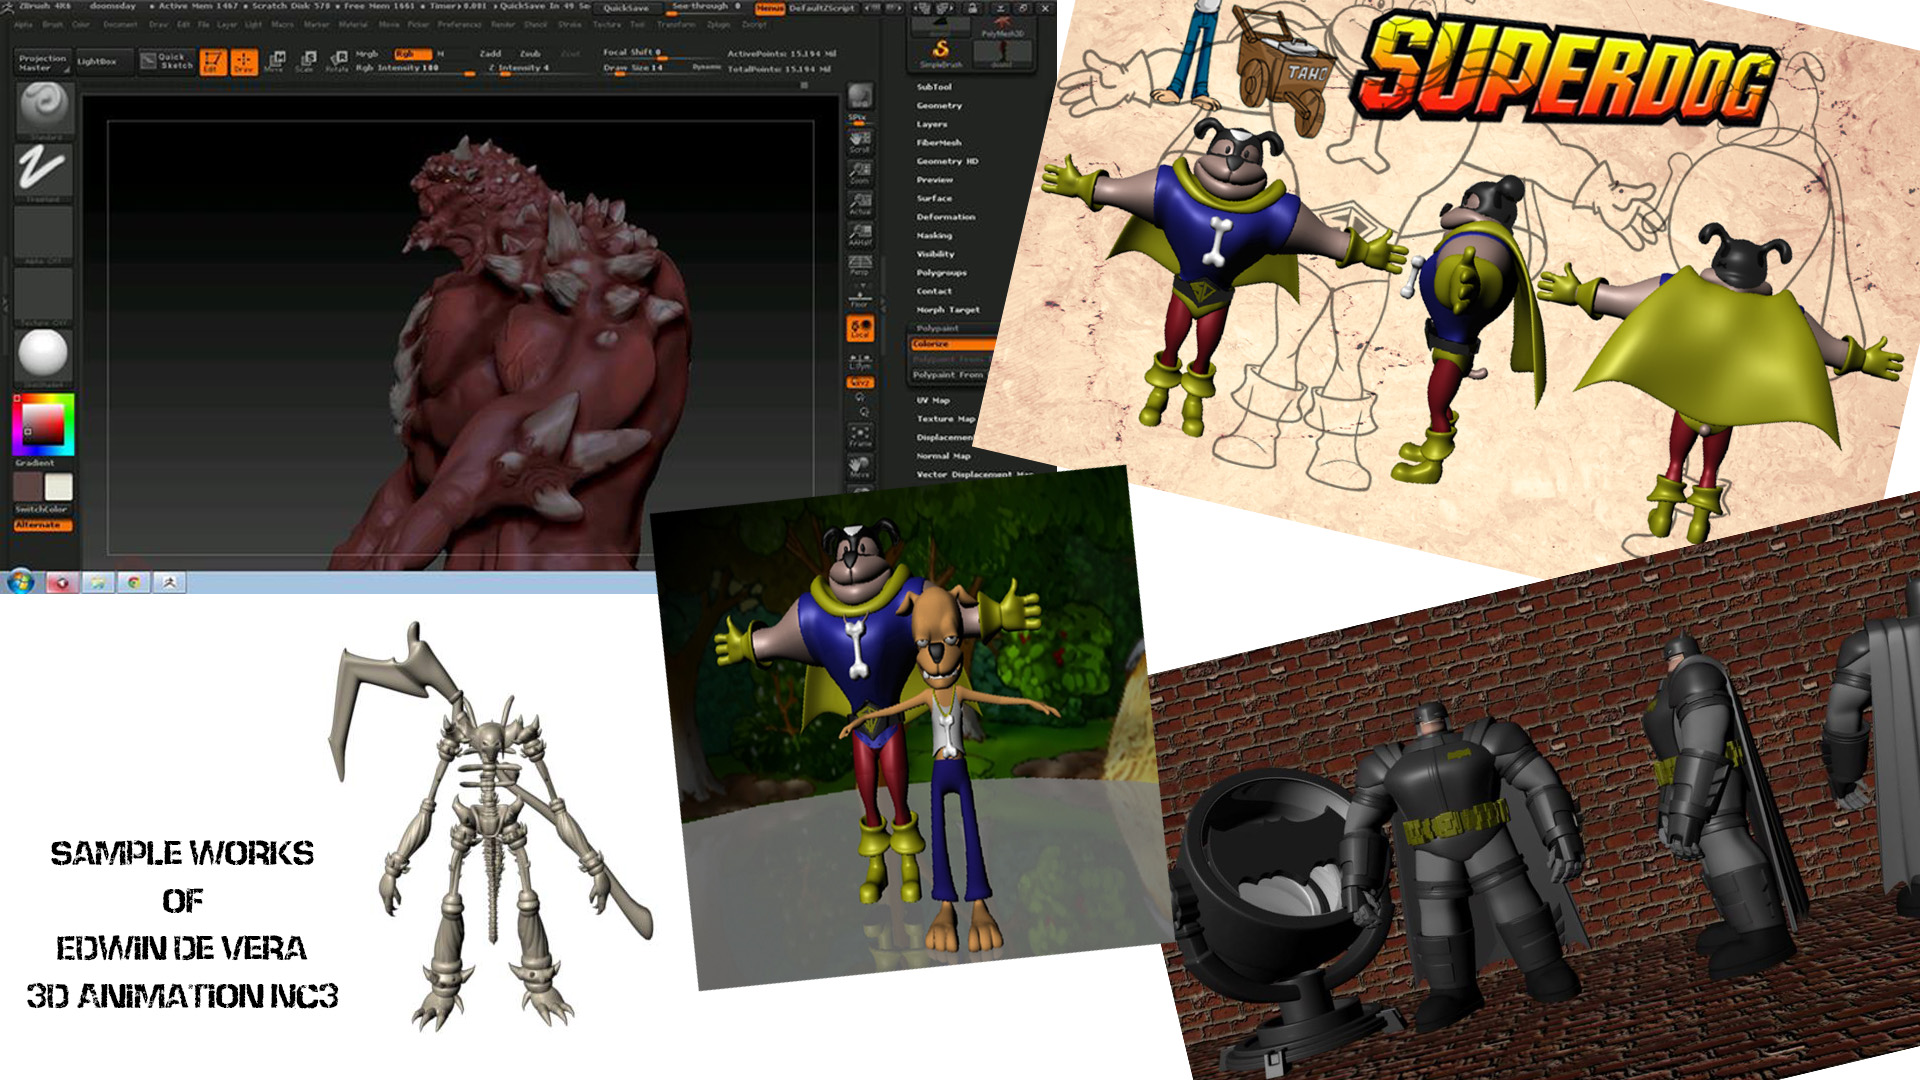1920x1080 pixels.
Task: Expand the SubTool palette section
Action: click(934, 87)
